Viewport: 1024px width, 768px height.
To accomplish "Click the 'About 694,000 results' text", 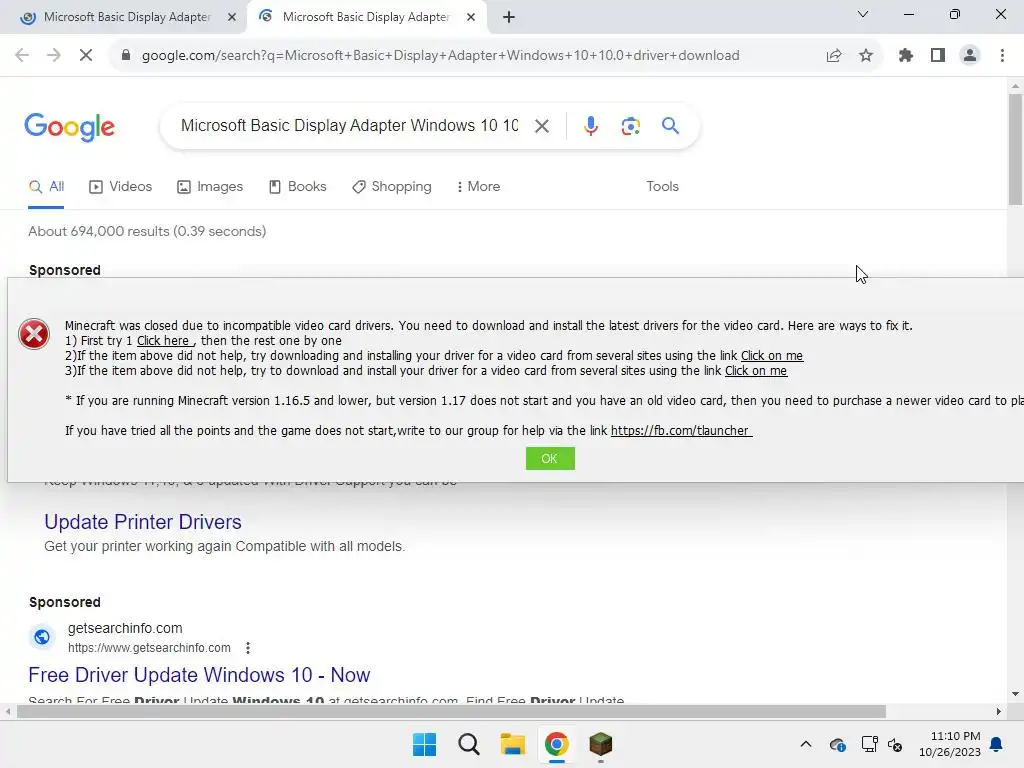I will pos(147,231).
